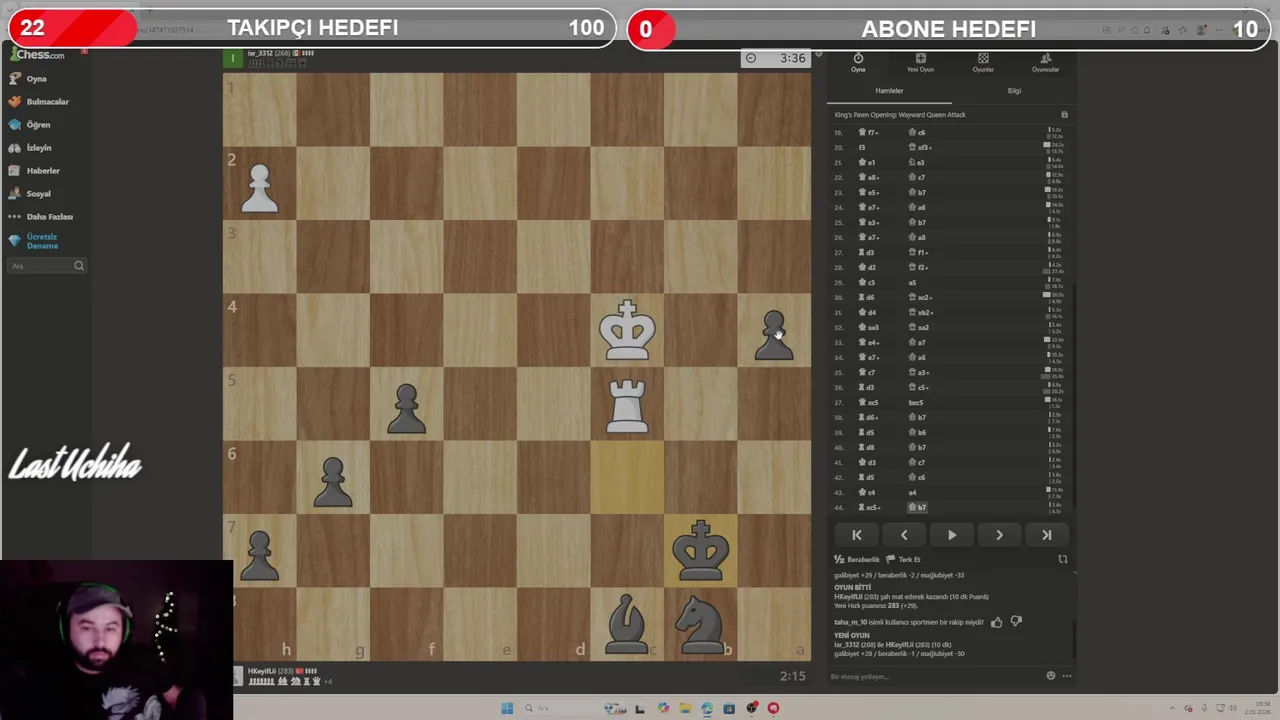
Task: Click the red circle app in taskbar
Action: click(x=773, y=708)
